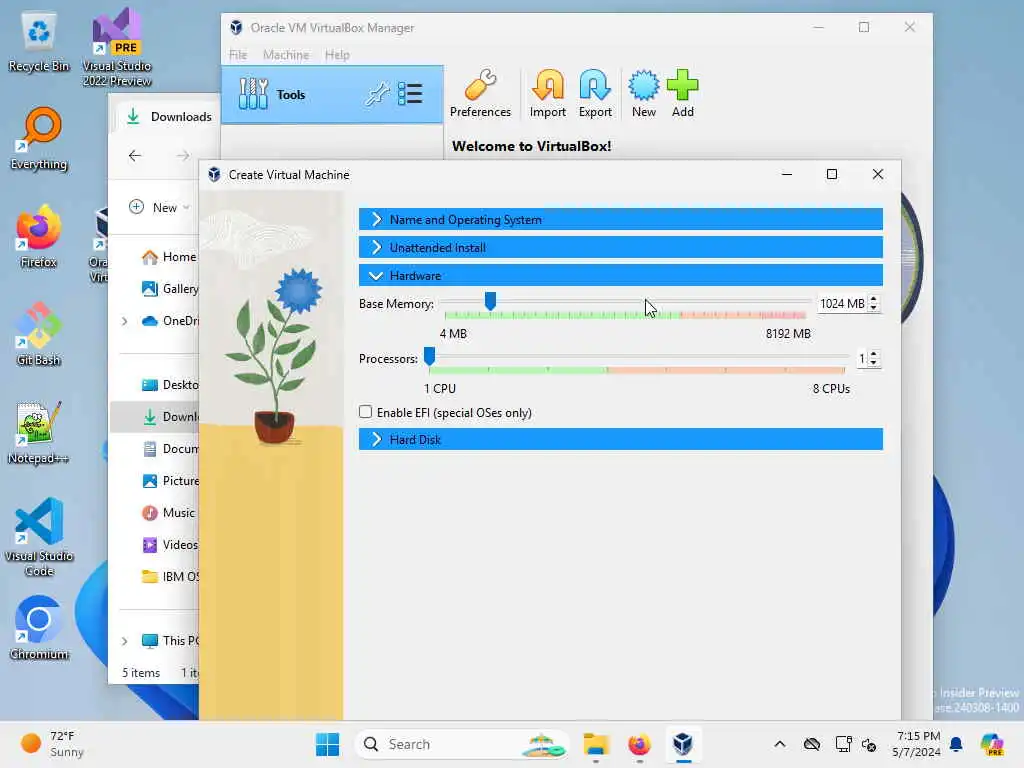Increase processor count with the up arrow
Image resolution: width=1024 pixels, height=768 pixels.
click(874, 354)
